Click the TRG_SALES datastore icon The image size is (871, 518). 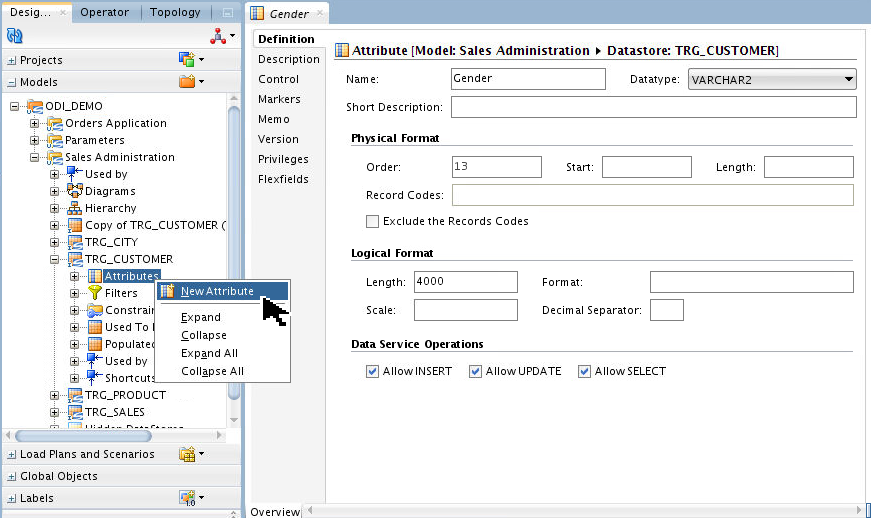coord(74,412)
